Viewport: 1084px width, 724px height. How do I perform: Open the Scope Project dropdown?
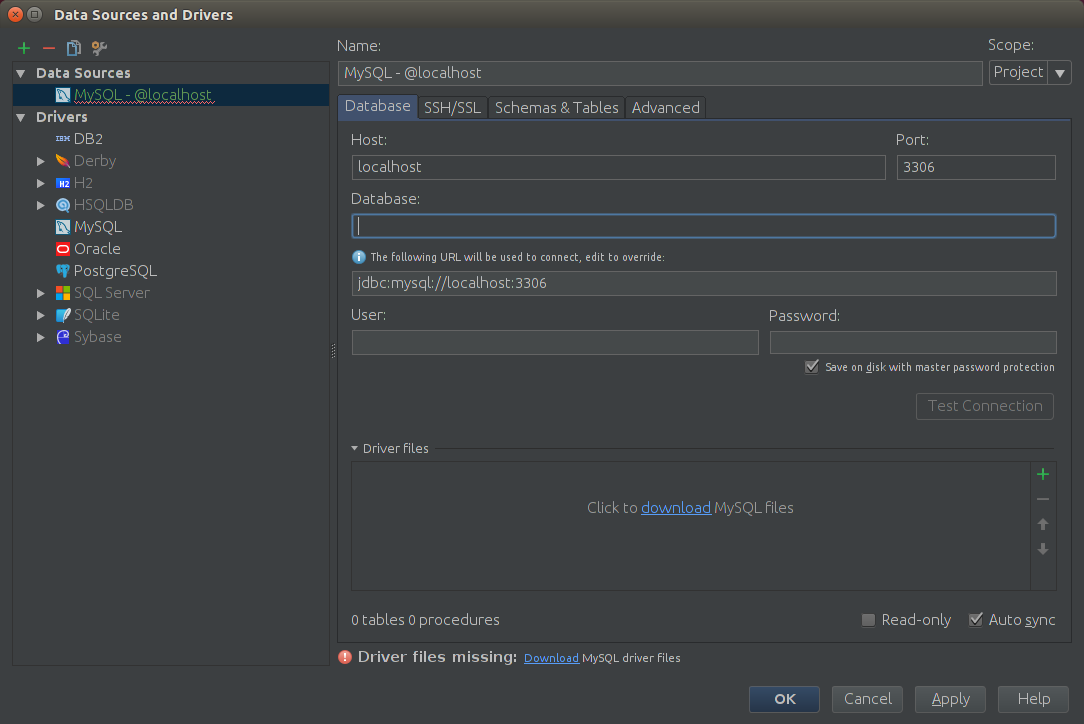click(x=1059, y=73)
